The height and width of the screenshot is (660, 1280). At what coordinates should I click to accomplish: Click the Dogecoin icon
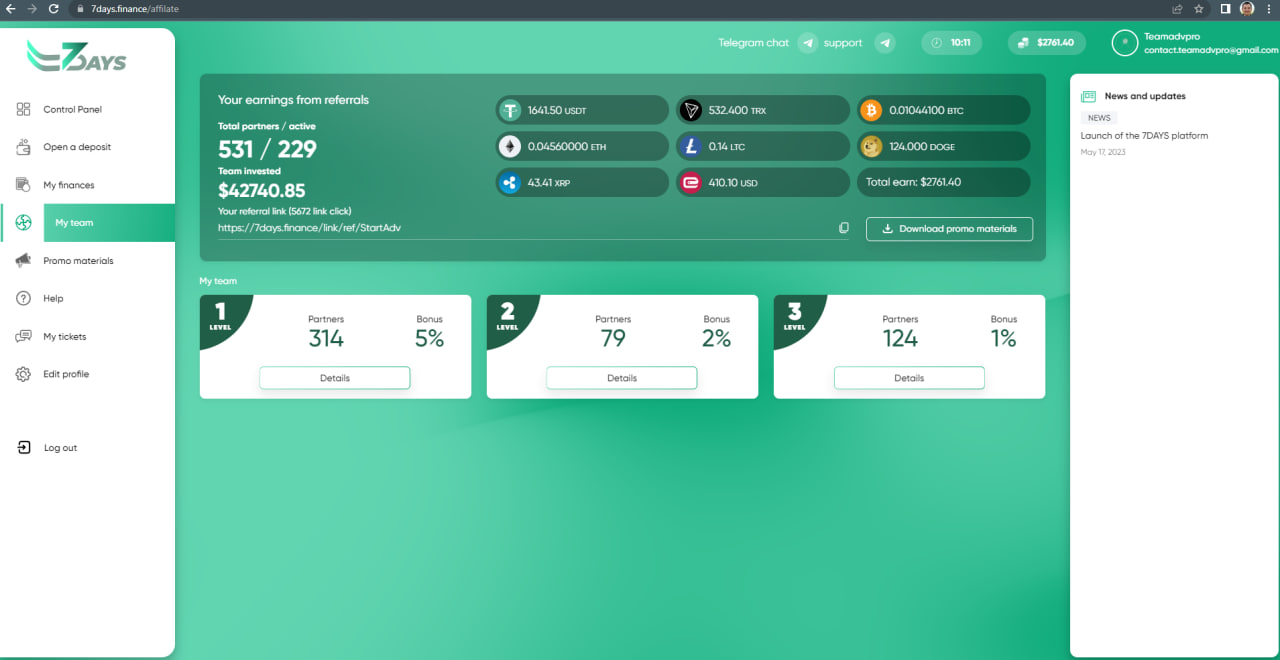coord(871,147)
